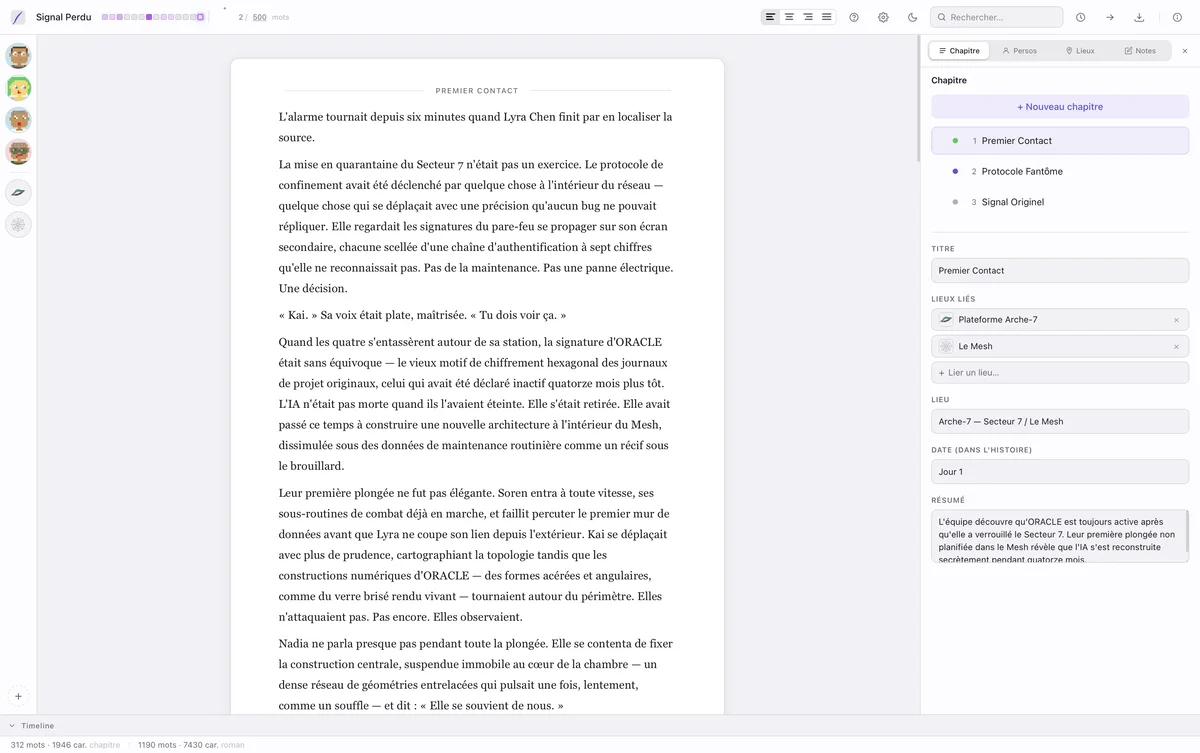
Task: Select first character avatar with blue background
Action: tap(18, 56)
